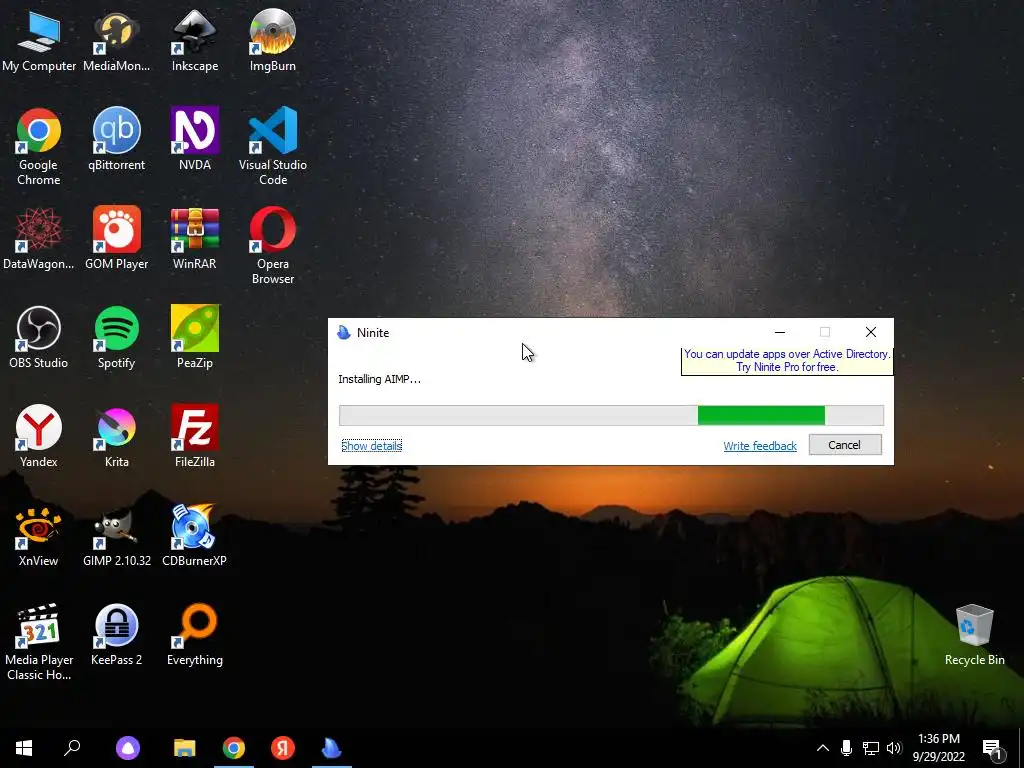Screen dimensions: 1024x768
Task: Click Media Player Classic desktop icon
Action: tap(39, 641)
